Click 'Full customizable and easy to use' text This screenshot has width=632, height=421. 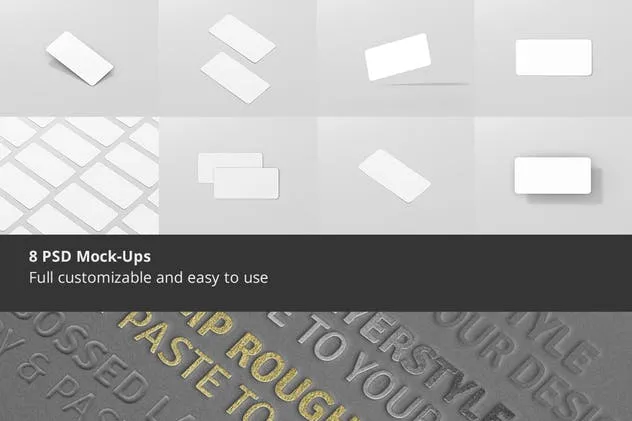[148, 278]
